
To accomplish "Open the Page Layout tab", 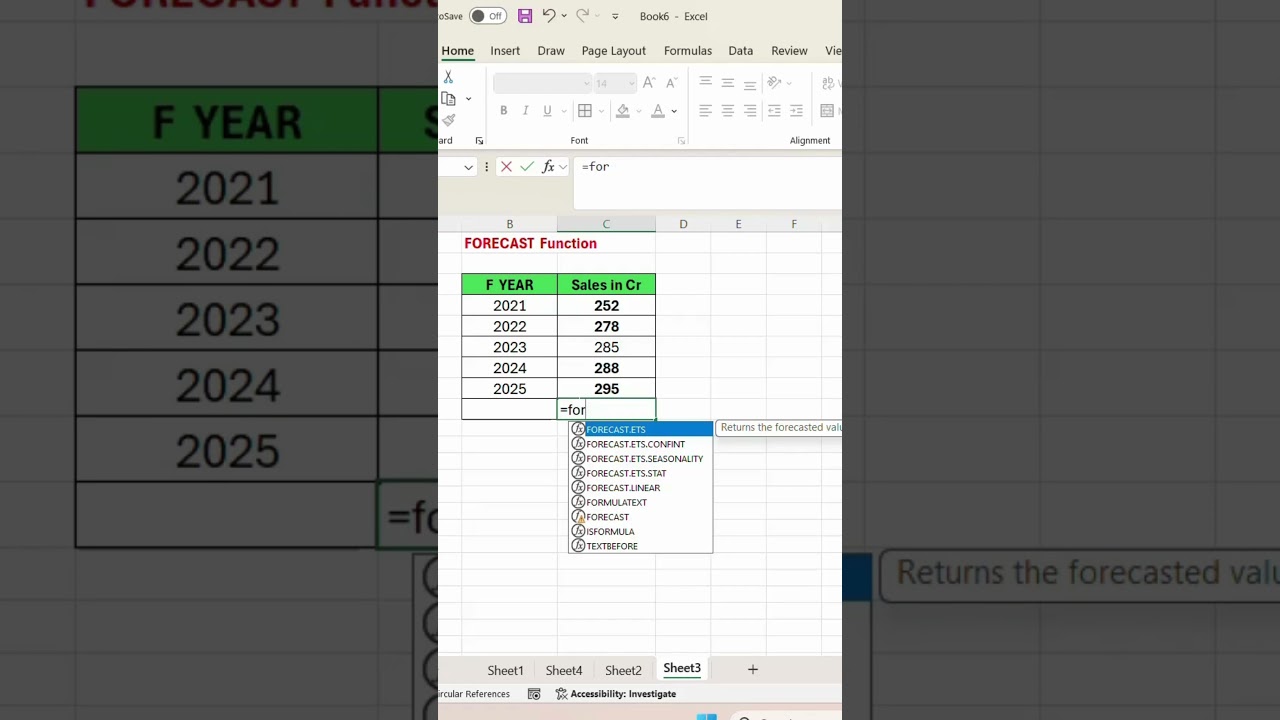I will tap(614, 51).
